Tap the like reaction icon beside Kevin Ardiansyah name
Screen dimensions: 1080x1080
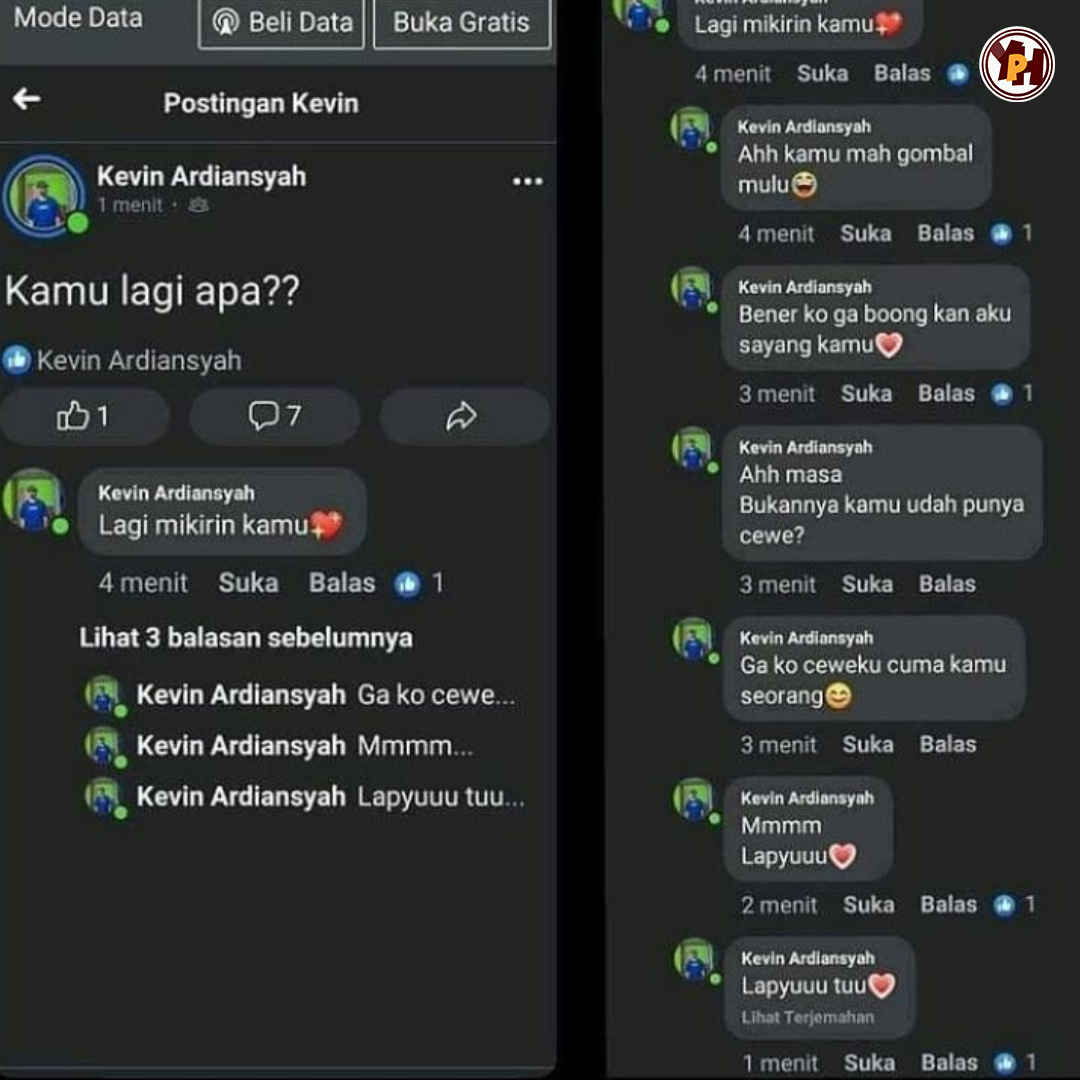[17, 360]
